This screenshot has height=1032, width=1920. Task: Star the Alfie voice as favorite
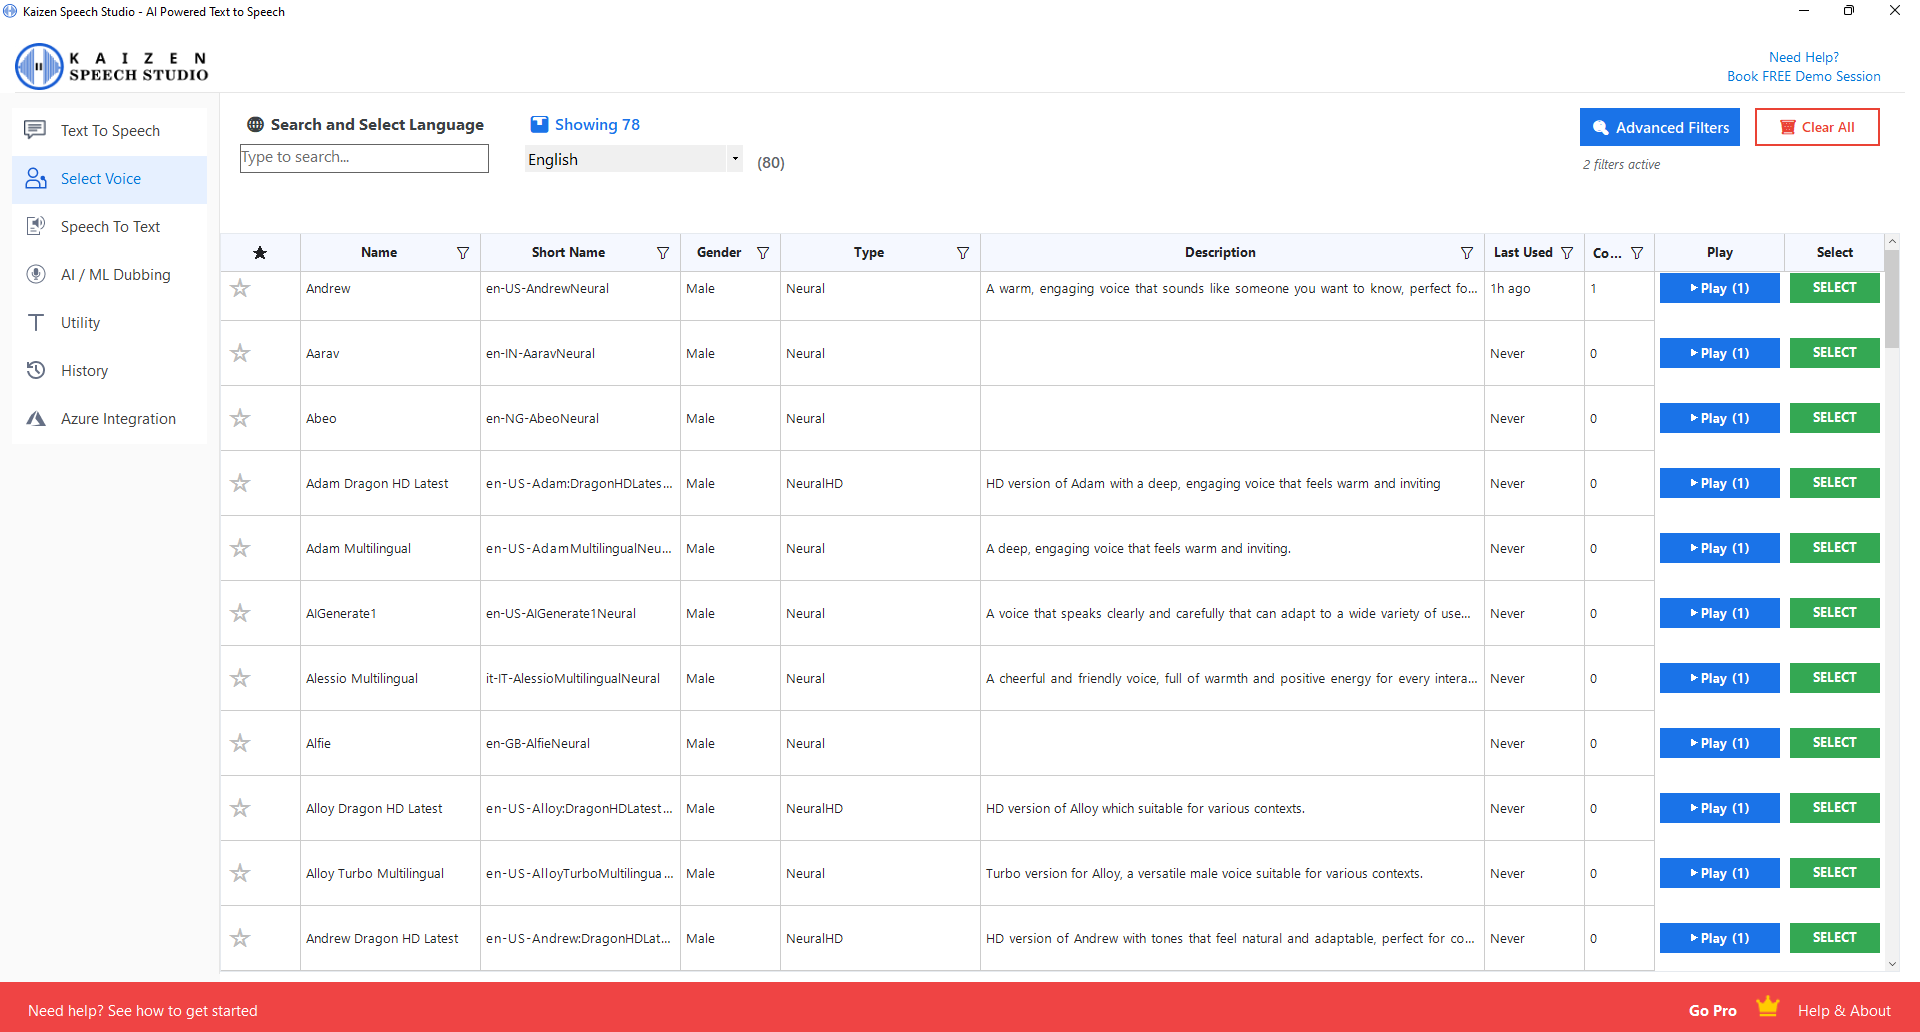[x=240, y=743]
